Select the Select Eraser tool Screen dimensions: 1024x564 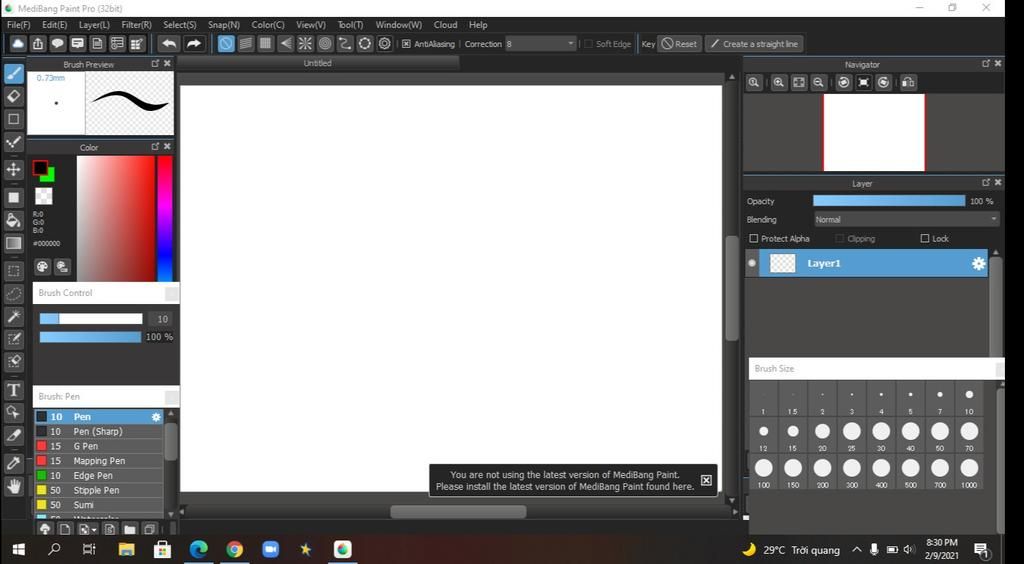click(x=14, y=362)
